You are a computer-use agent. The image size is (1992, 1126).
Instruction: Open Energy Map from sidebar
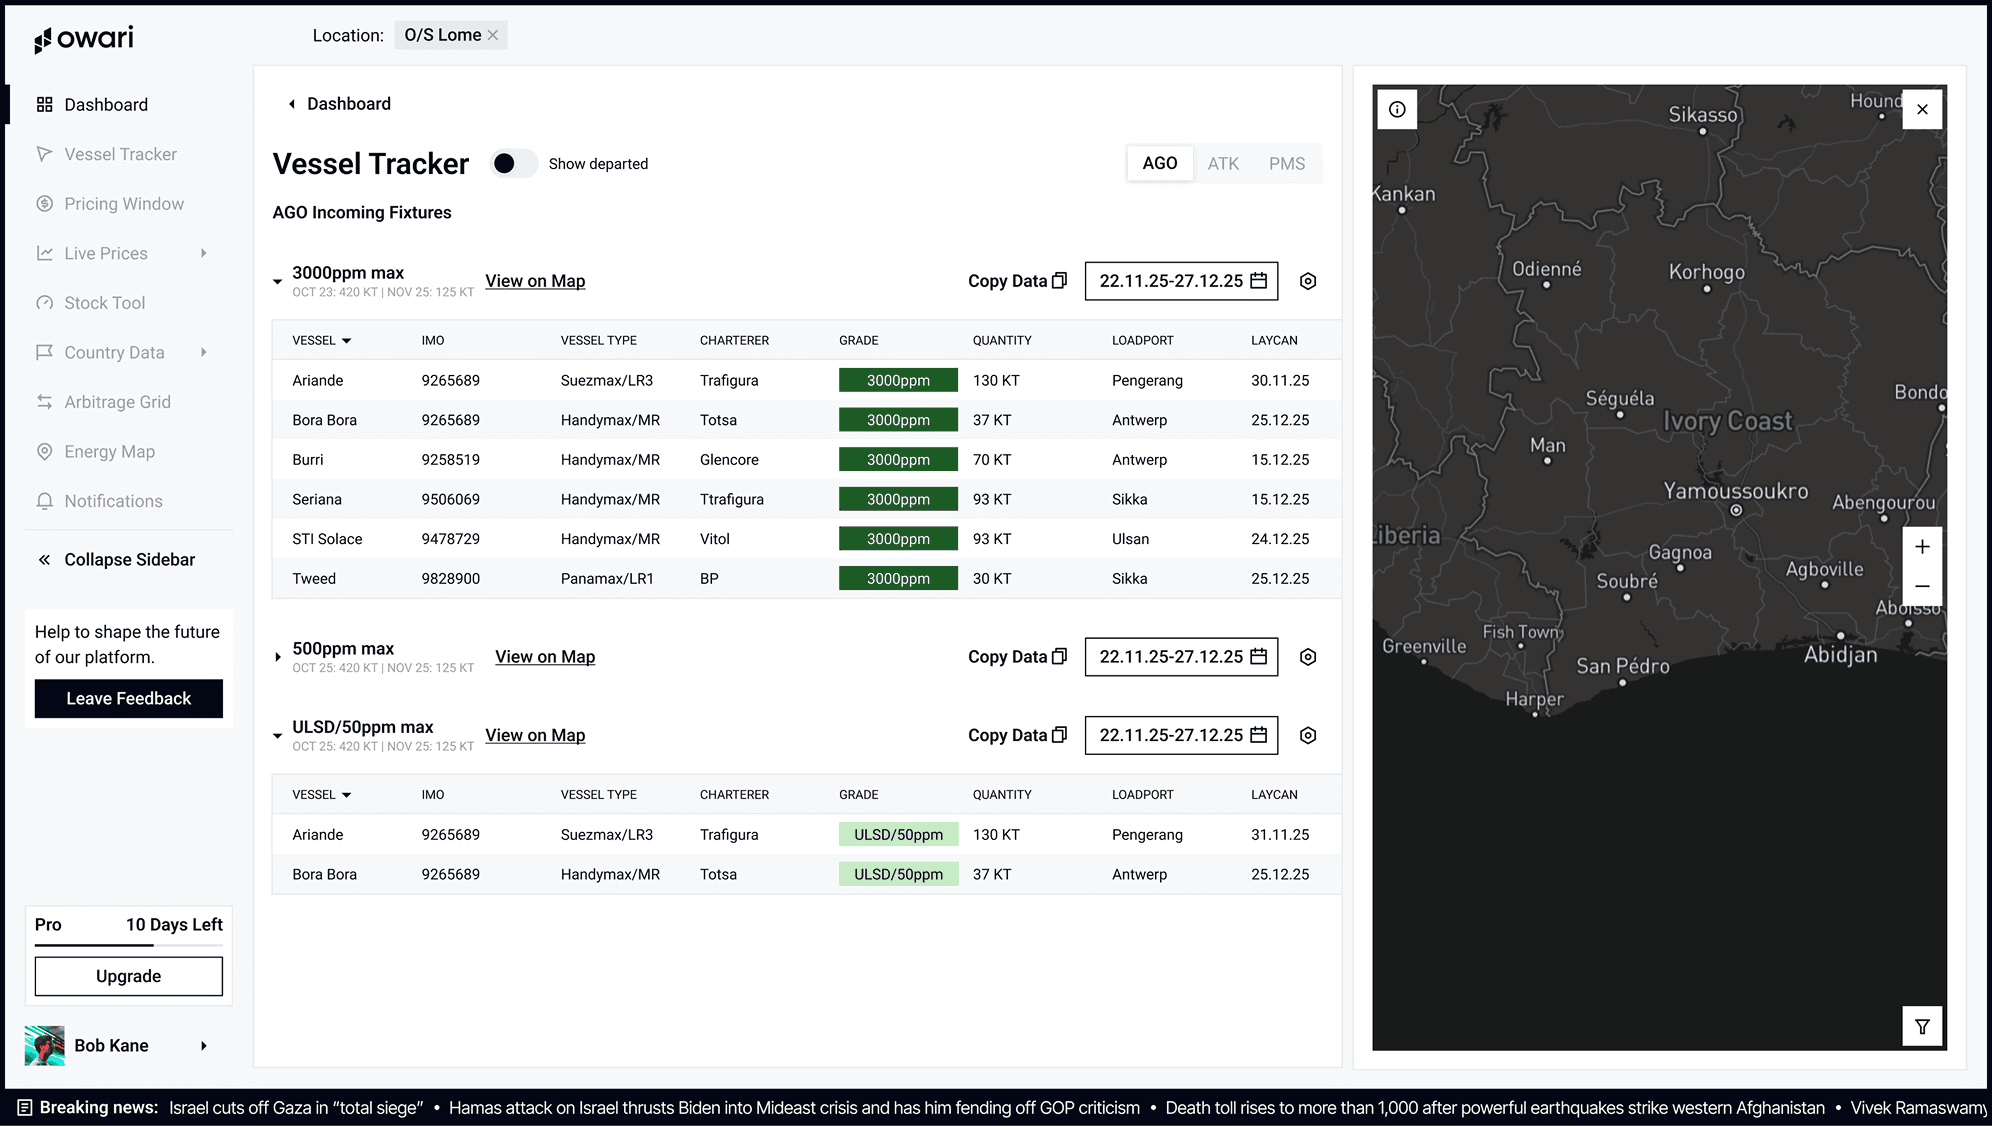pos(109,452)
